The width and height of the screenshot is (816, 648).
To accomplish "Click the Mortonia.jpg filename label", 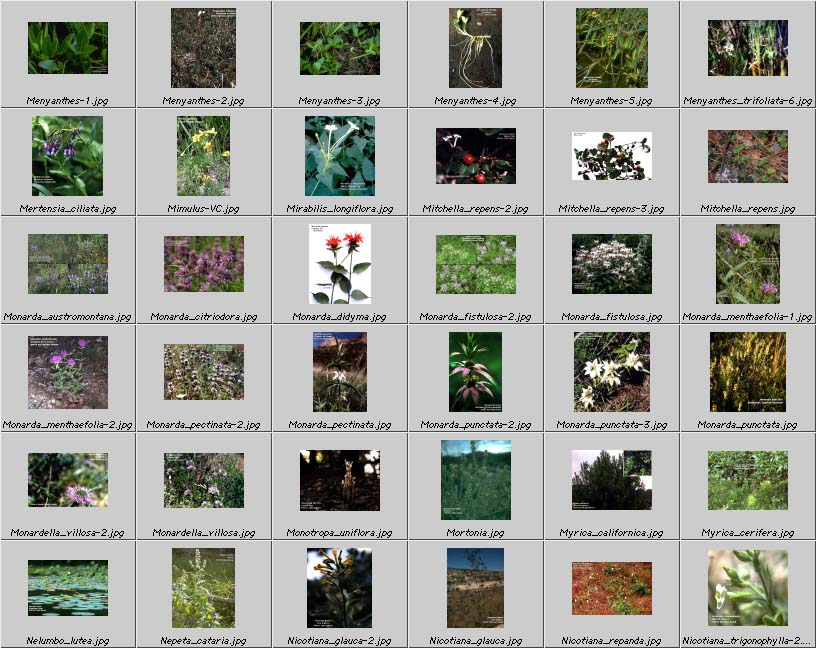I will click(x=475, y=533).
